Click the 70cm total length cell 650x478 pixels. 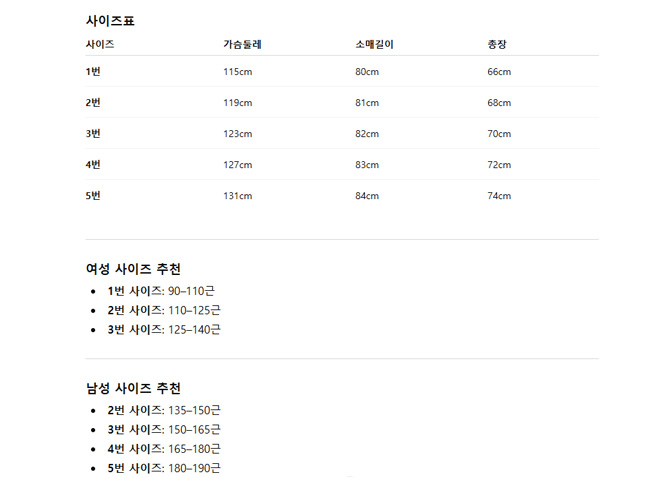pyautogui.click(x=499, y=134)
